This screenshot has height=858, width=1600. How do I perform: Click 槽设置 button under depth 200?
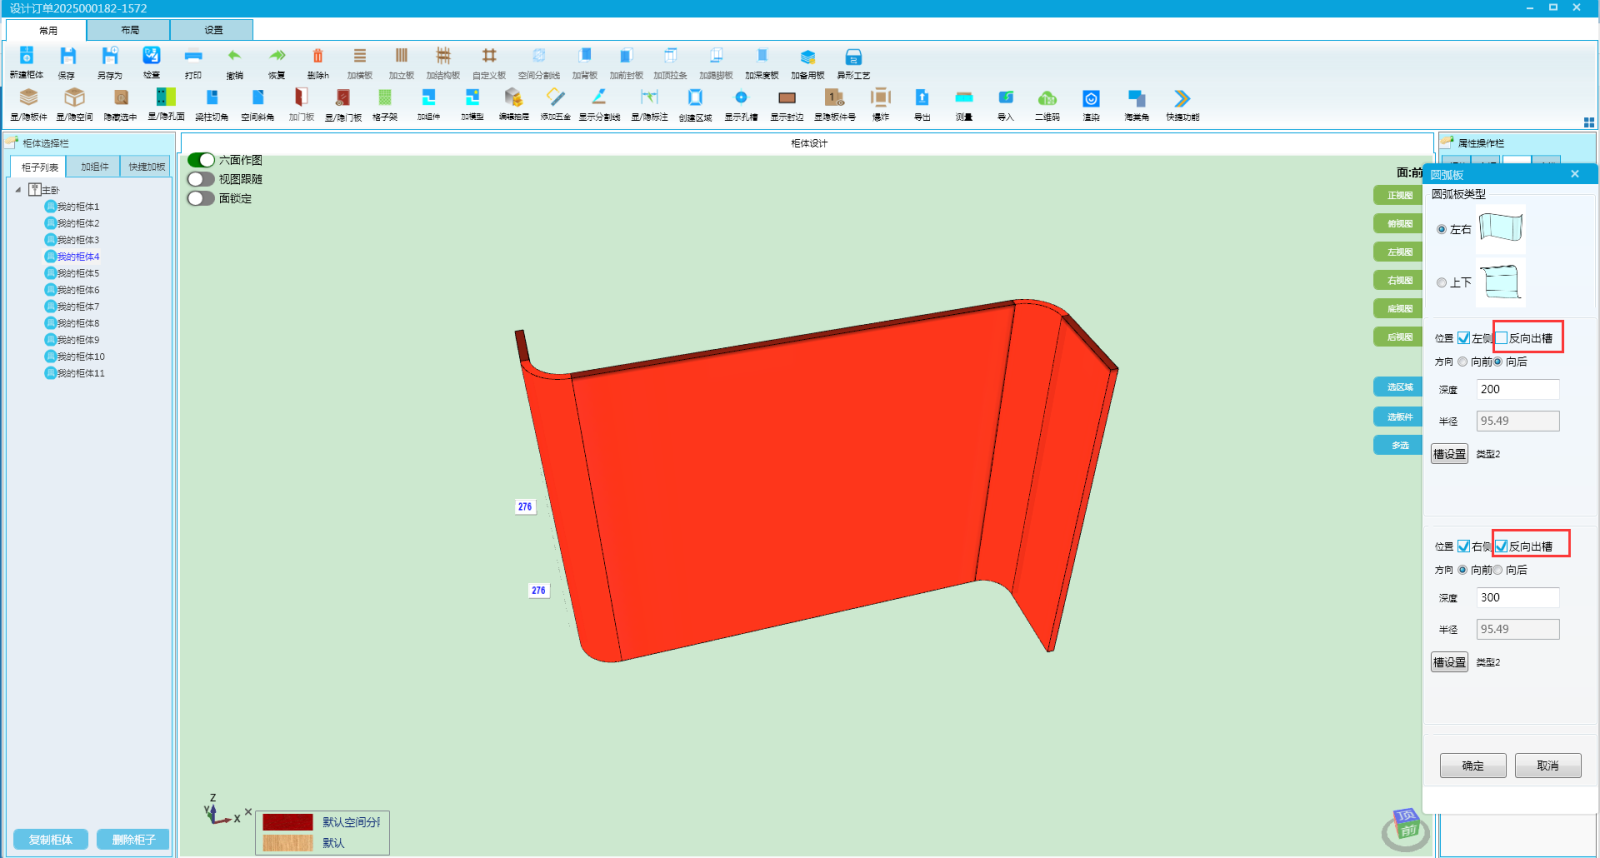(1449, 454)
